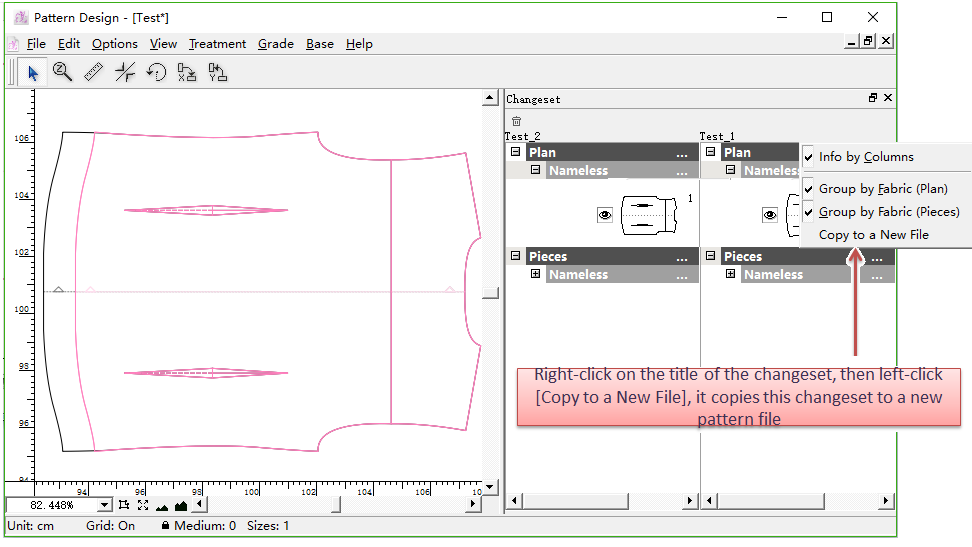This screenshot has width=972, height=547.
Task: Expand Nameless under Test_2 Pieces
Action: (536, 274)
